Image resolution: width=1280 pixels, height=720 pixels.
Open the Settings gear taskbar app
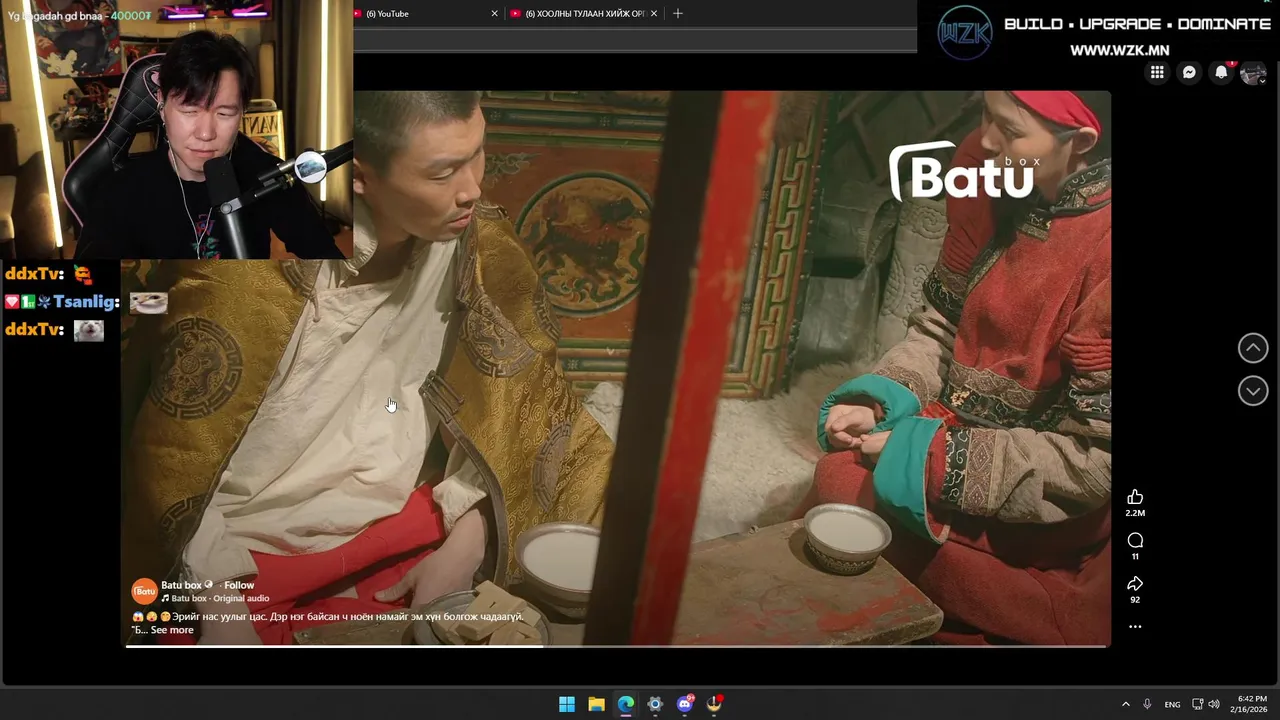[655, 704]
